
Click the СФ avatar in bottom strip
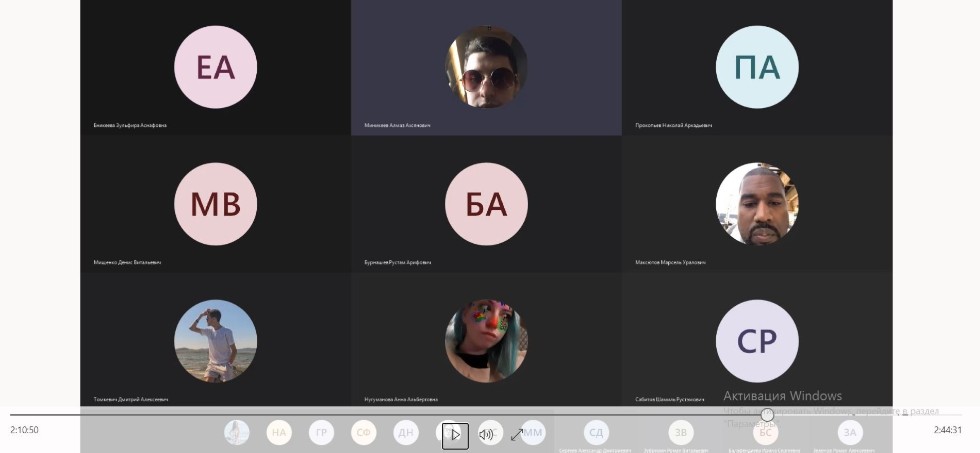364,433
